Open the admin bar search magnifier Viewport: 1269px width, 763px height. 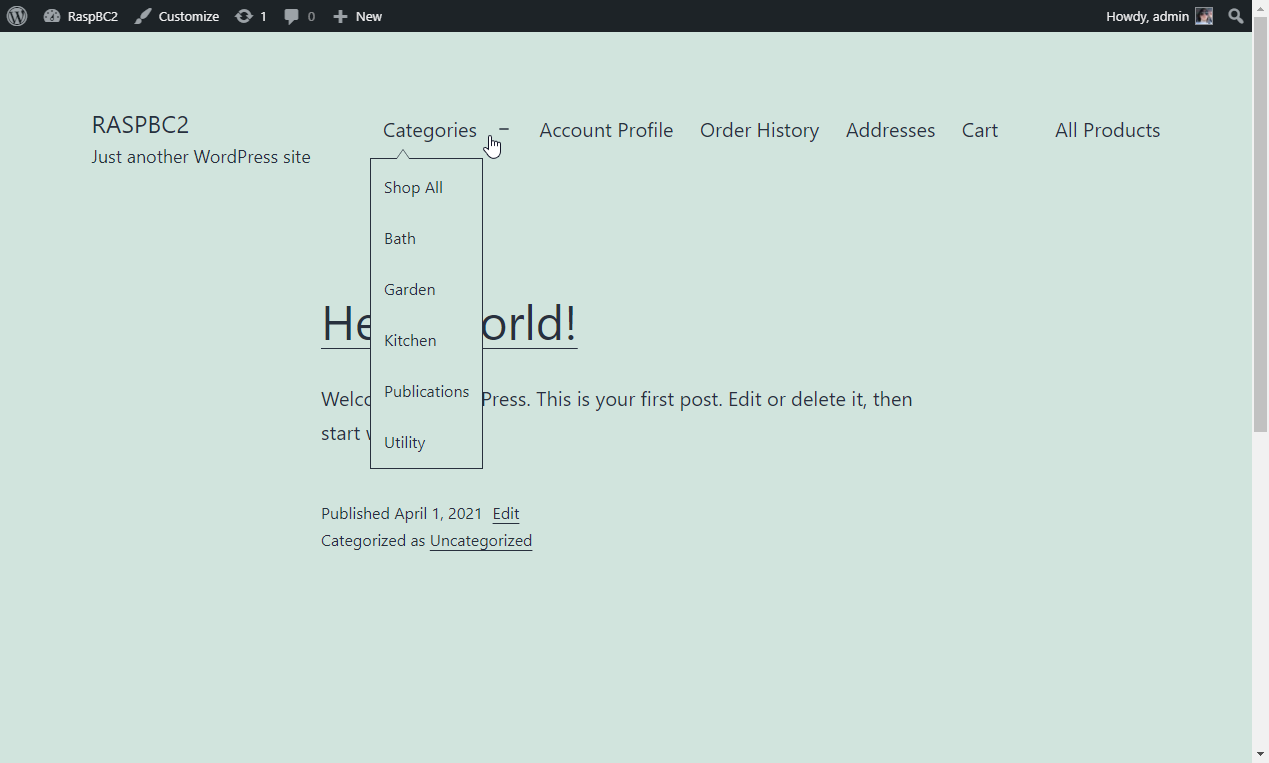tap(1236, 16)
